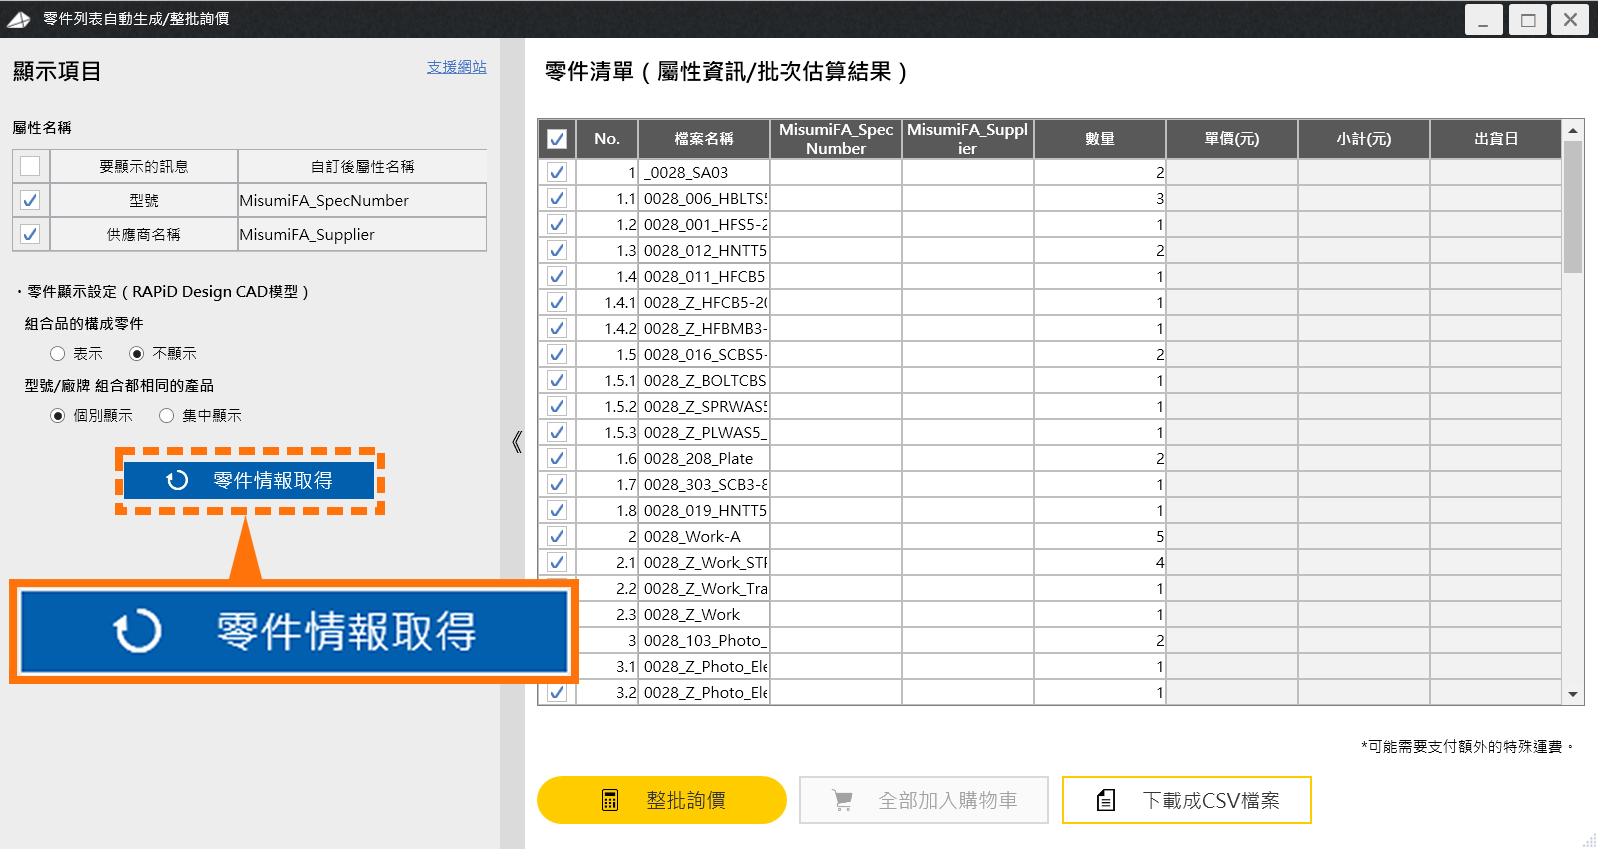
Task: Open the 支援網站 link
Action: [456, 67]
